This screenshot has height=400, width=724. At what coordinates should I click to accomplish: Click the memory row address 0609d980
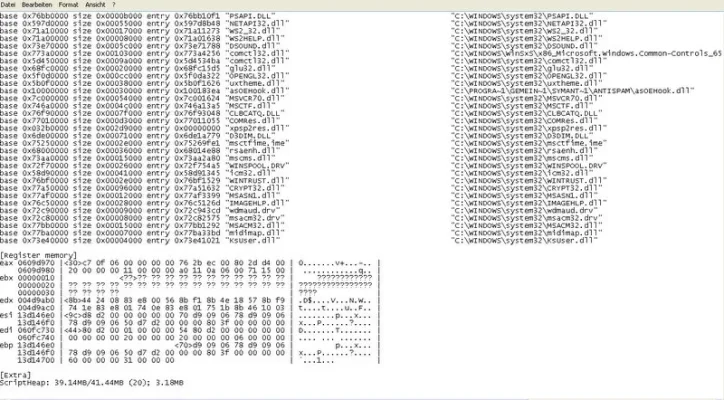point(36,270)
